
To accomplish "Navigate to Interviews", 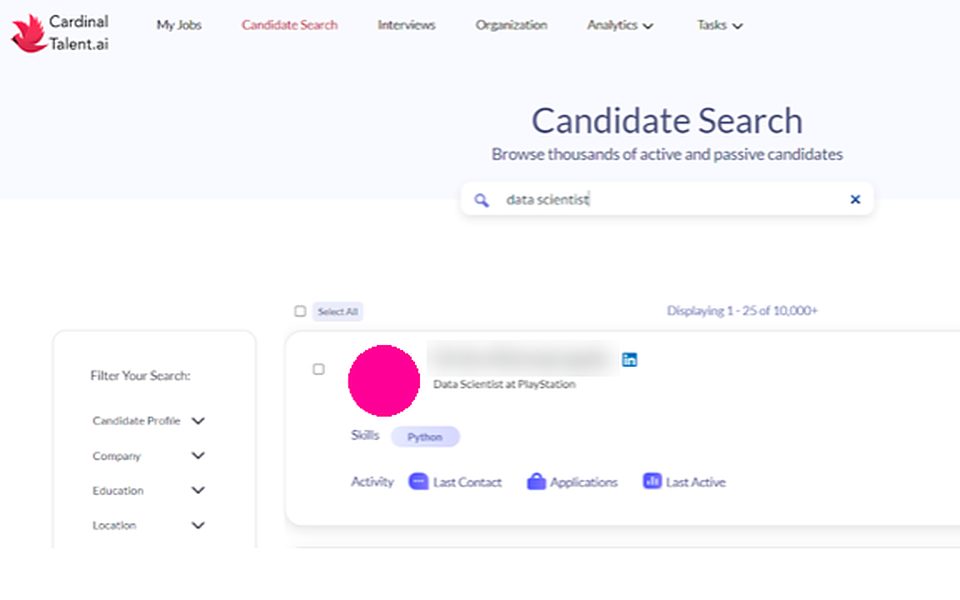I will point(407,25).
